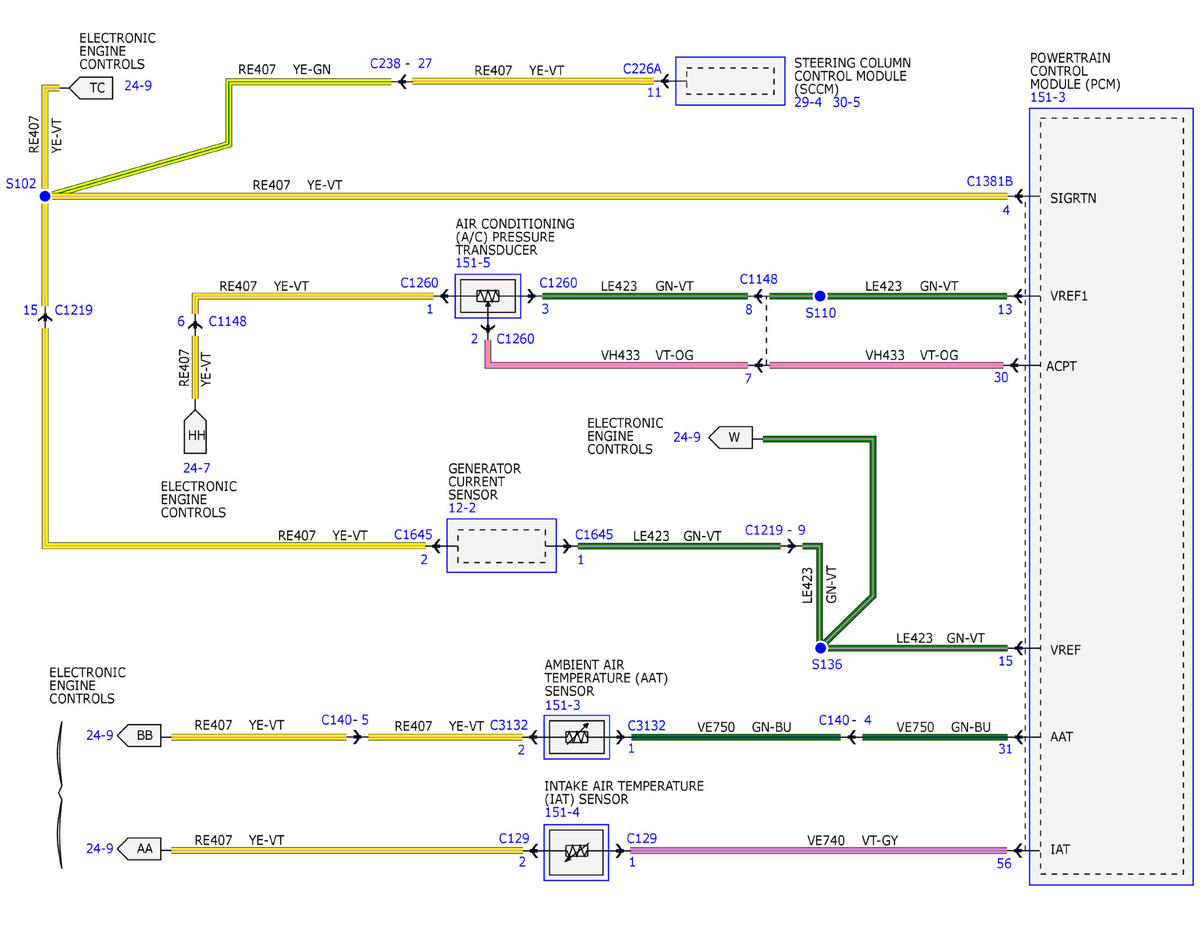Click the VE740 VT-GY wire label
This screenshot has height=927, width=1200.
(852, 842)
